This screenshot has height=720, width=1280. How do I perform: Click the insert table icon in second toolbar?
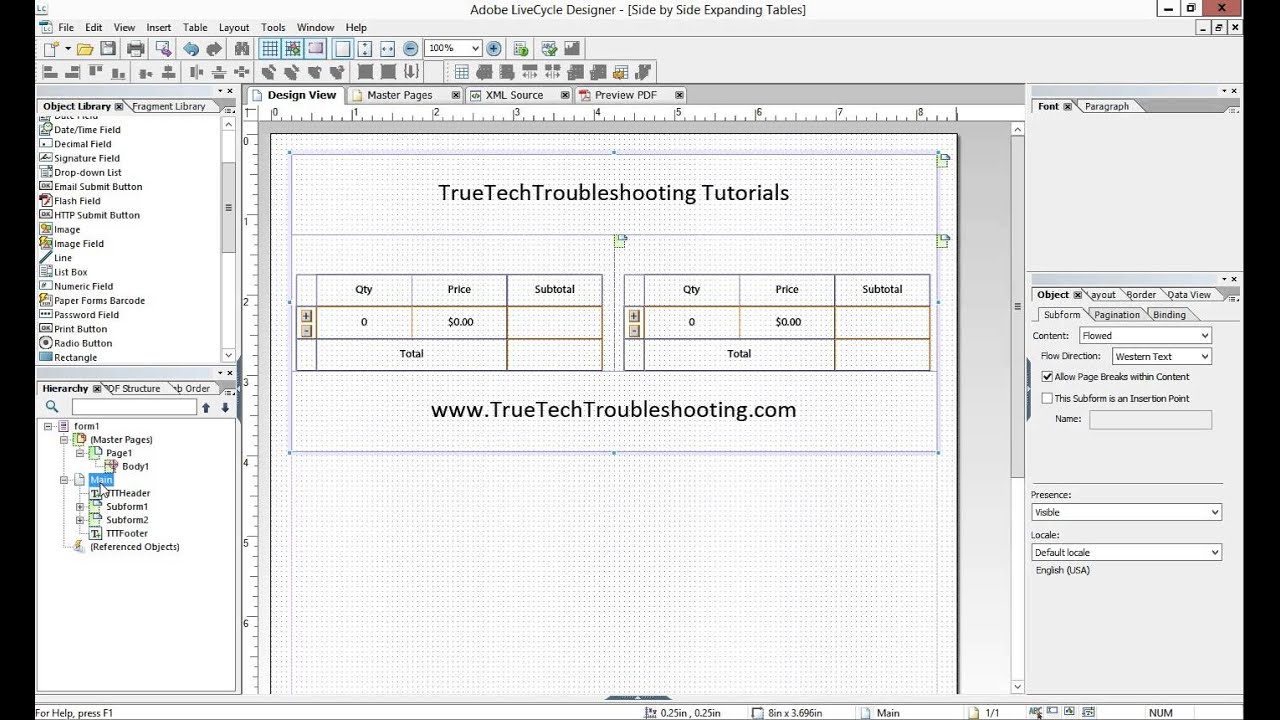[x=461, y=72]
